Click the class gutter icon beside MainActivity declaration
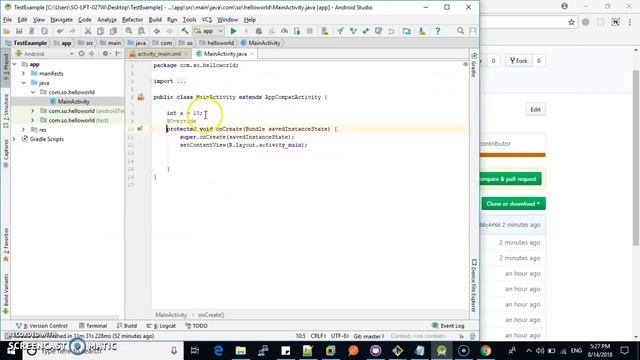This screenshot has height=360, width=640. (x=141, y=97)
